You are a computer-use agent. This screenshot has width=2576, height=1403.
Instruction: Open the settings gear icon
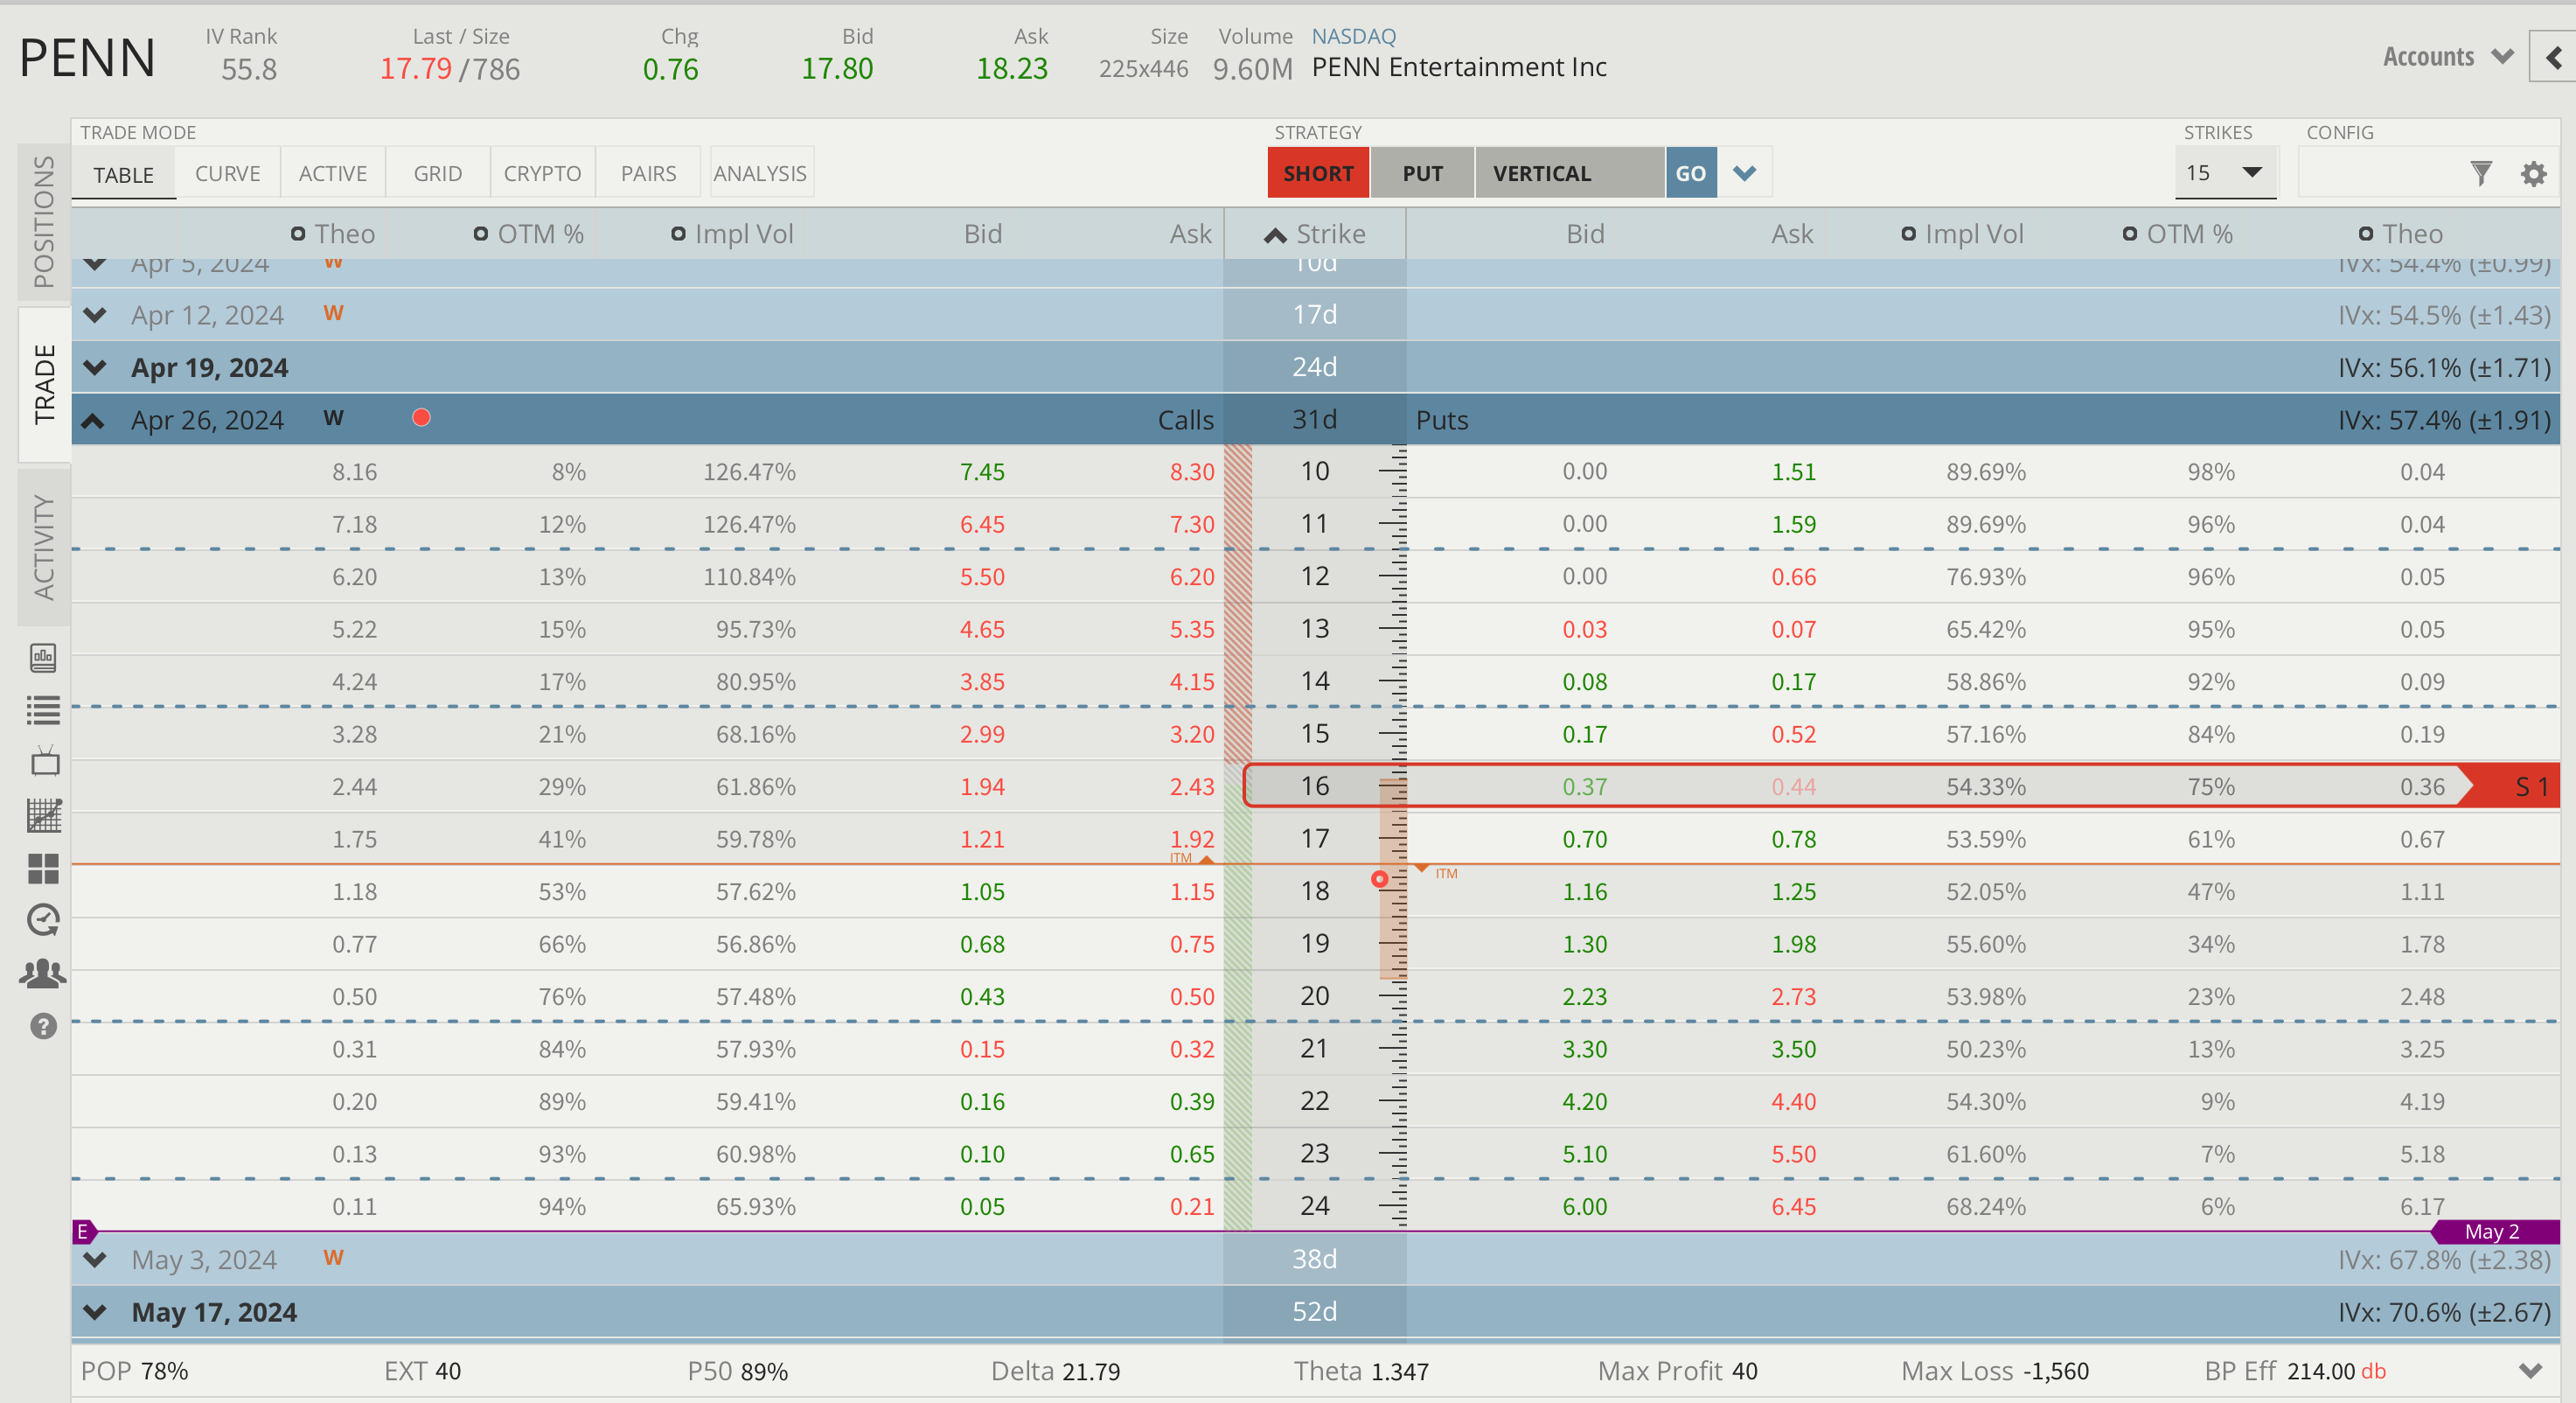click(2533, 173)
